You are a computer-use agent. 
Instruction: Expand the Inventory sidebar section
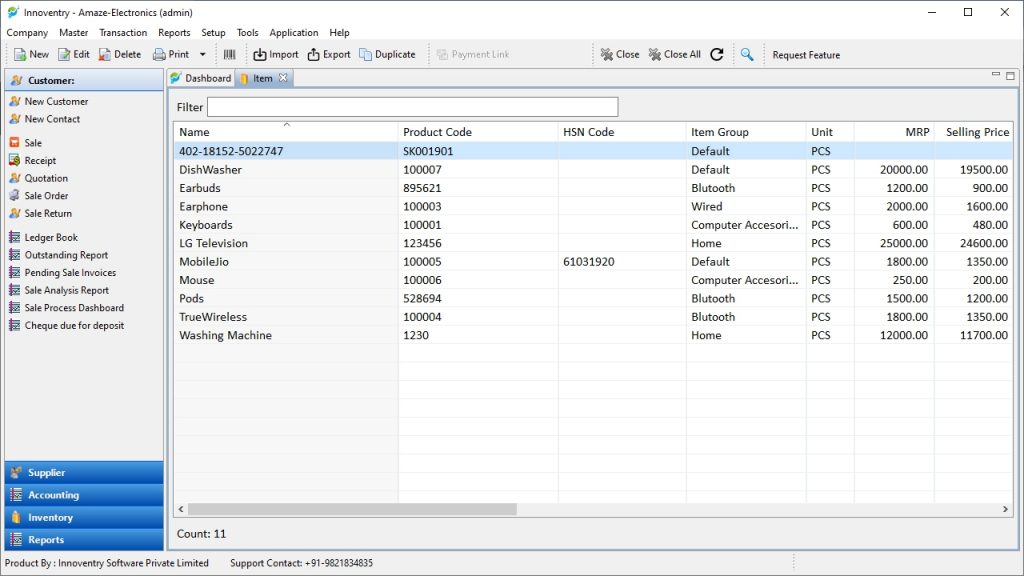pyautogui.click(x=84, y=517)
